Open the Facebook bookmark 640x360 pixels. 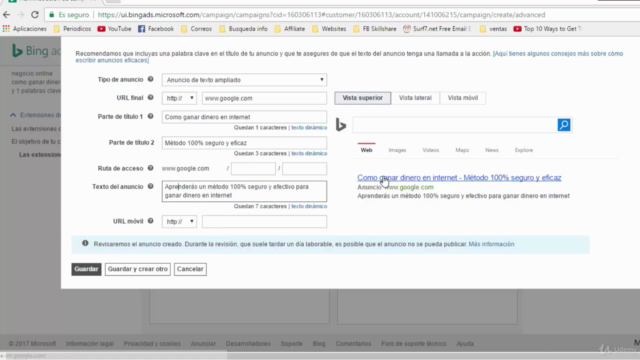tap(156, 29)
